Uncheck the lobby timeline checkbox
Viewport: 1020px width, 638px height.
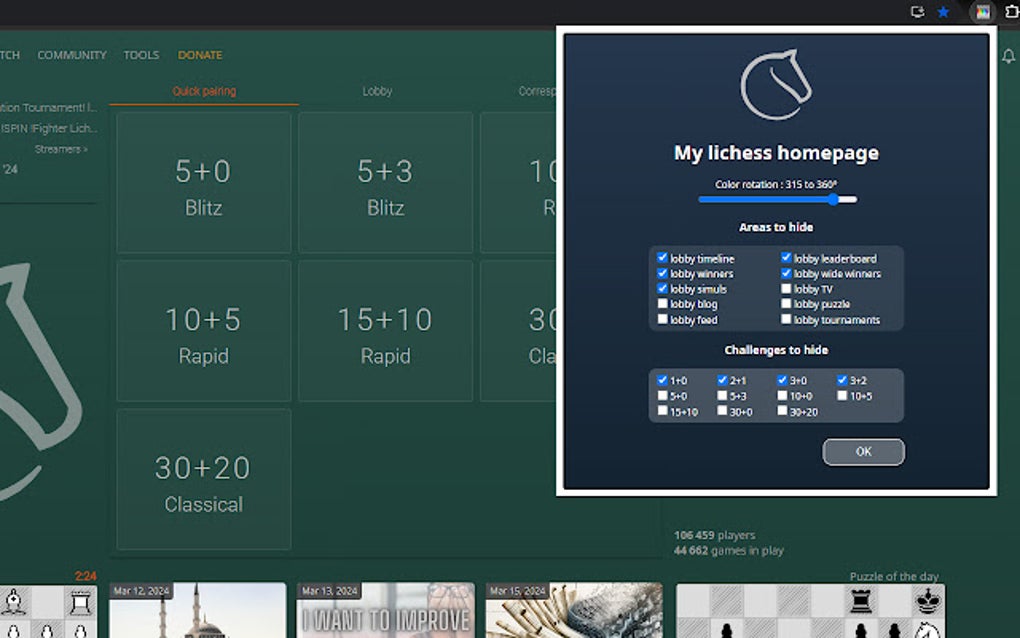point(662,258)
